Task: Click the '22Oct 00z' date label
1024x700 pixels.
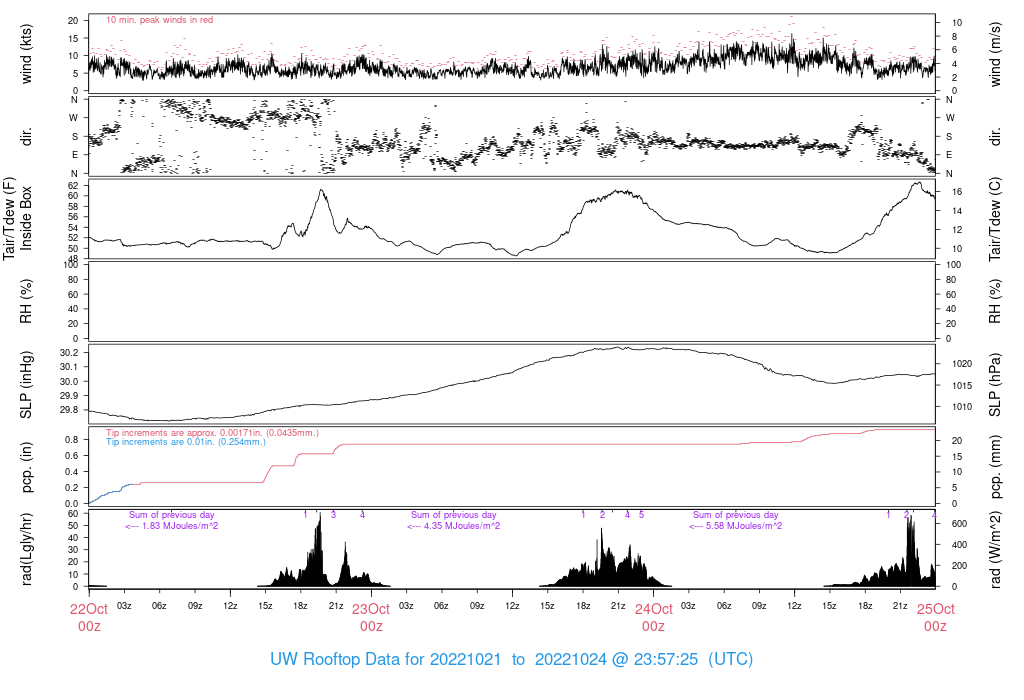Action: (x=89, y=618)
